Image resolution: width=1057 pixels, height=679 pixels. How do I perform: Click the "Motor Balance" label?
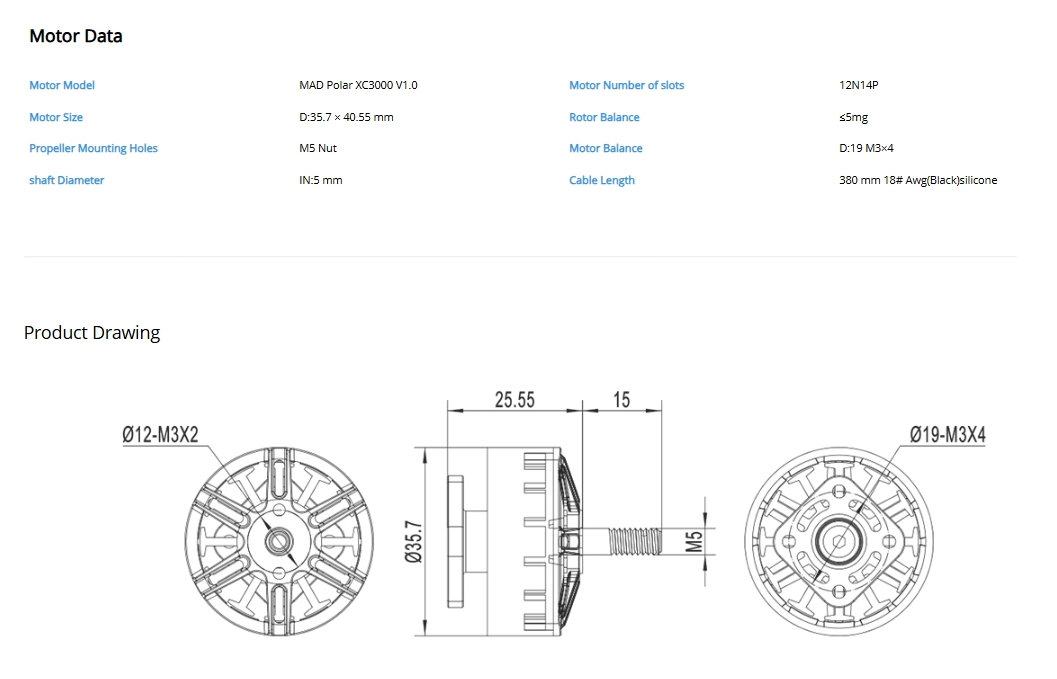(605, 148)
